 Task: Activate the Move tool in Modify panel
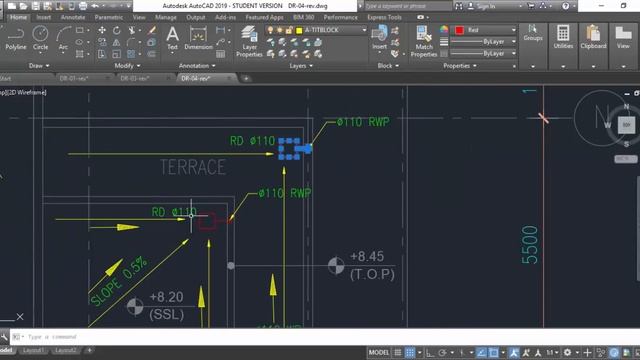click(x=102, y=30)
